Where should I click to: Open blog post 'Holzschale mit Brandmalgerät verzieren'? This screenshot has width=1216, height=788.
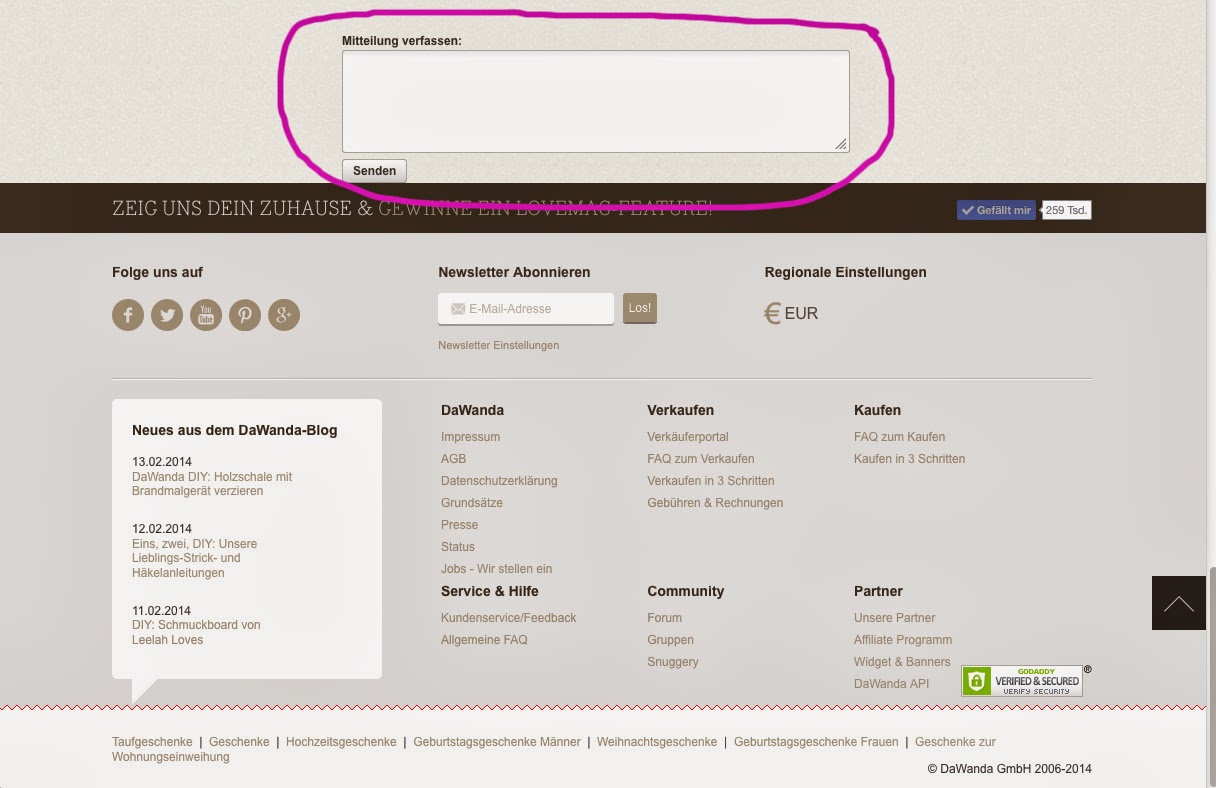pos(212,484)
